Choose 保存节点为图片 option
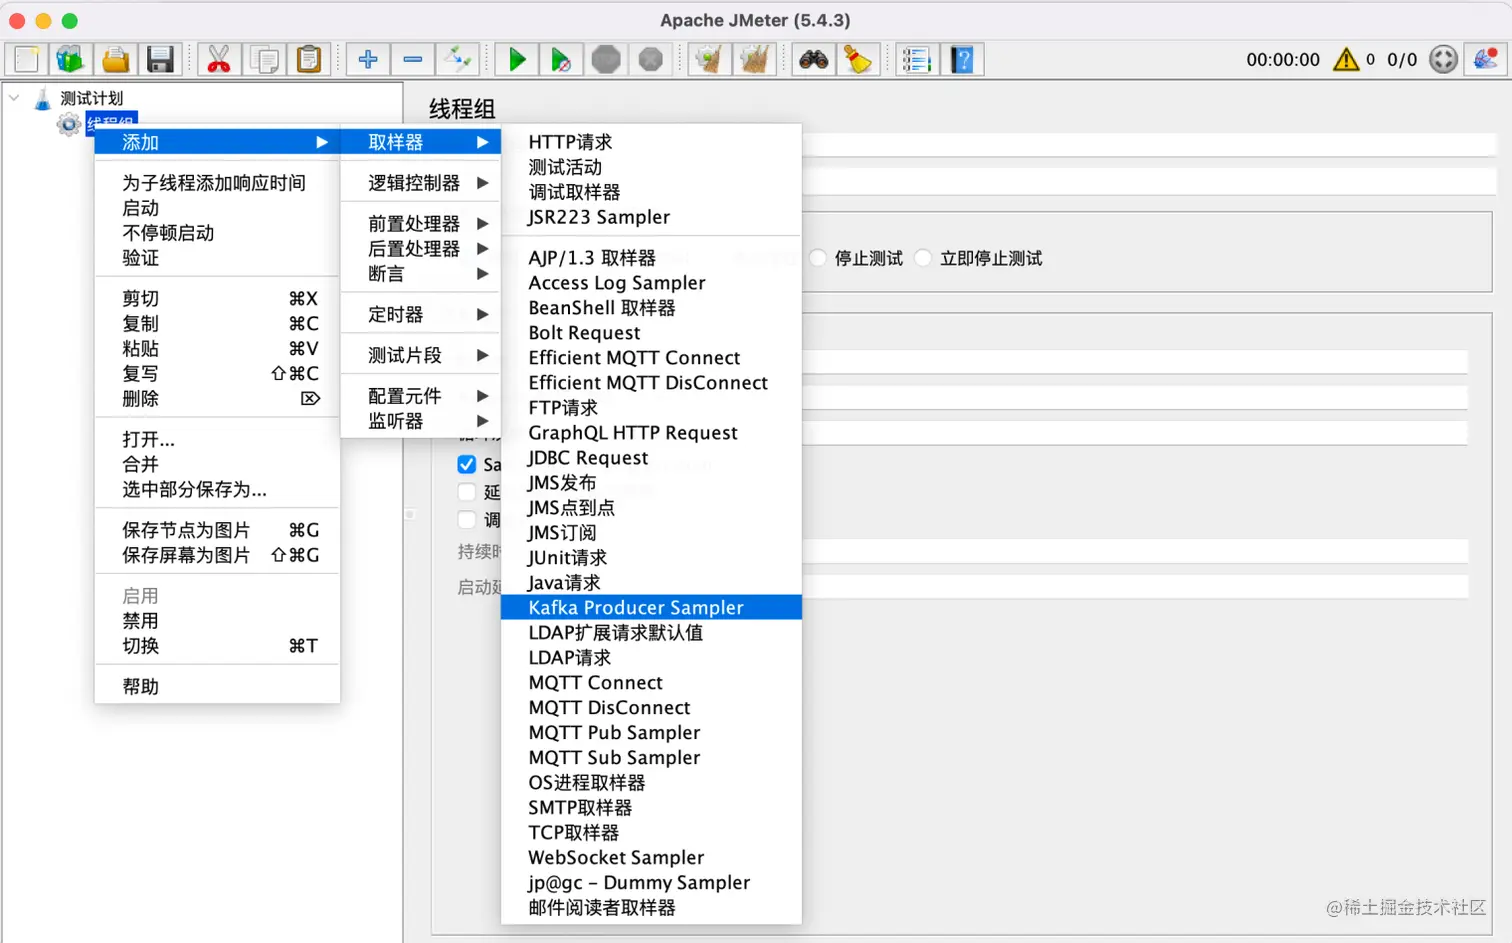The width and height of the screenshot is (1512, 943). 217,530
